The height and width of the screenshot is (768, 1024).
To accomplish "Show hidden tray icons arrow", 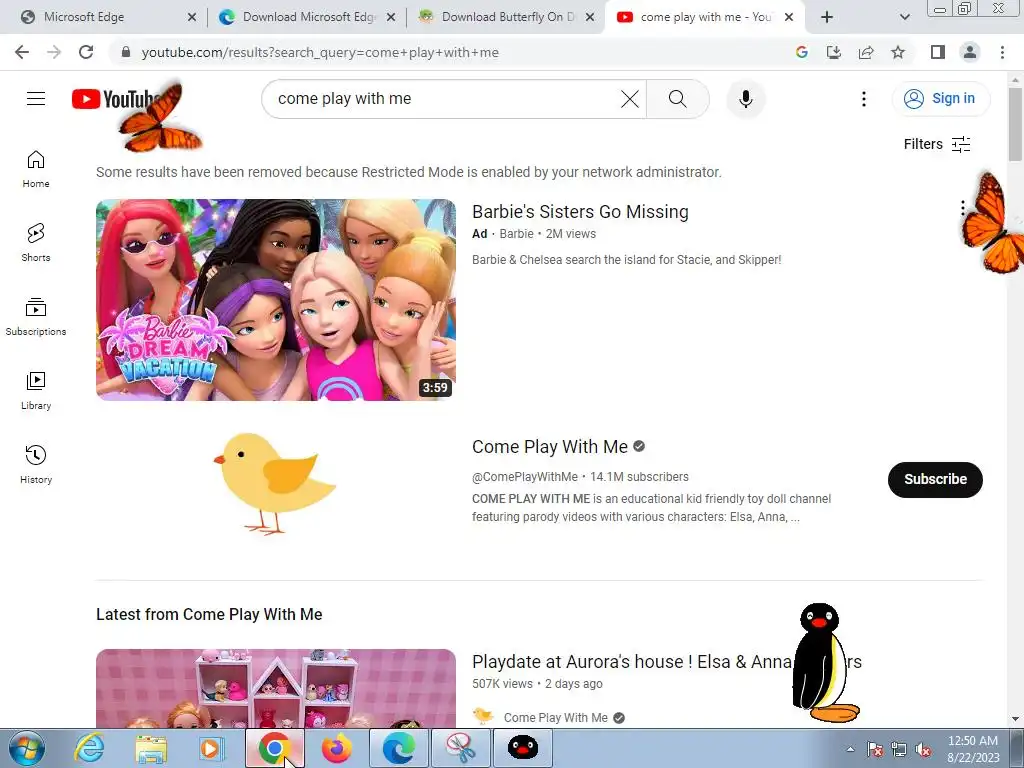I will click(x=850, y=749).
